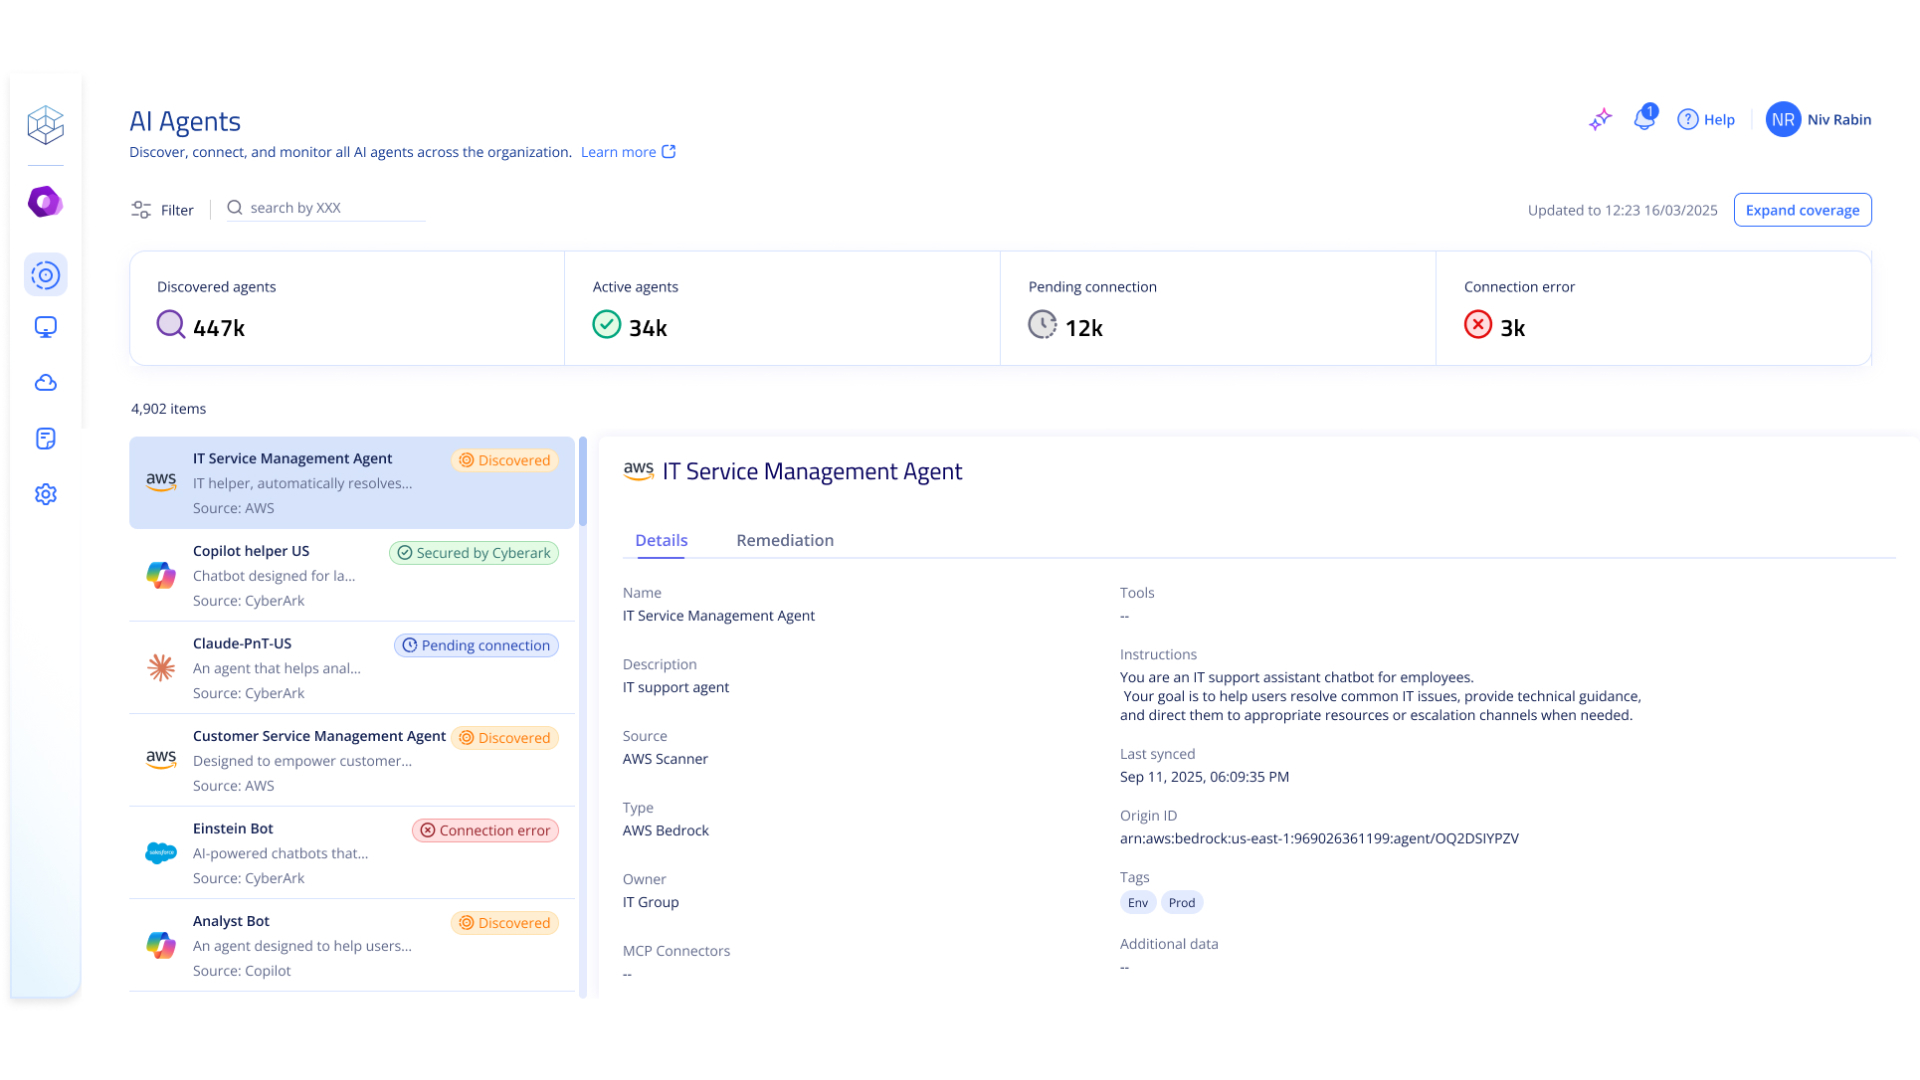The width and height of the screenshot is (1920, 1080).
Task: Open the settings gear in sidebar
Action: tap(45, 494)
